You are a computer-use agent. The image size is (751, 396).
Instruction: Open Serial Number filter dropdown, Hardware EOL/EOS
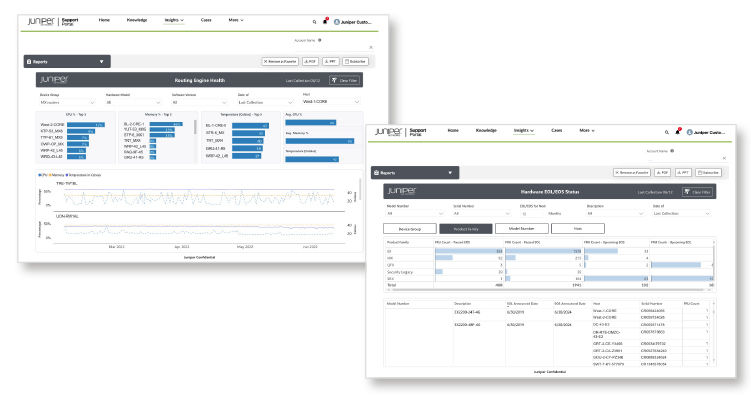click(482, 214)
